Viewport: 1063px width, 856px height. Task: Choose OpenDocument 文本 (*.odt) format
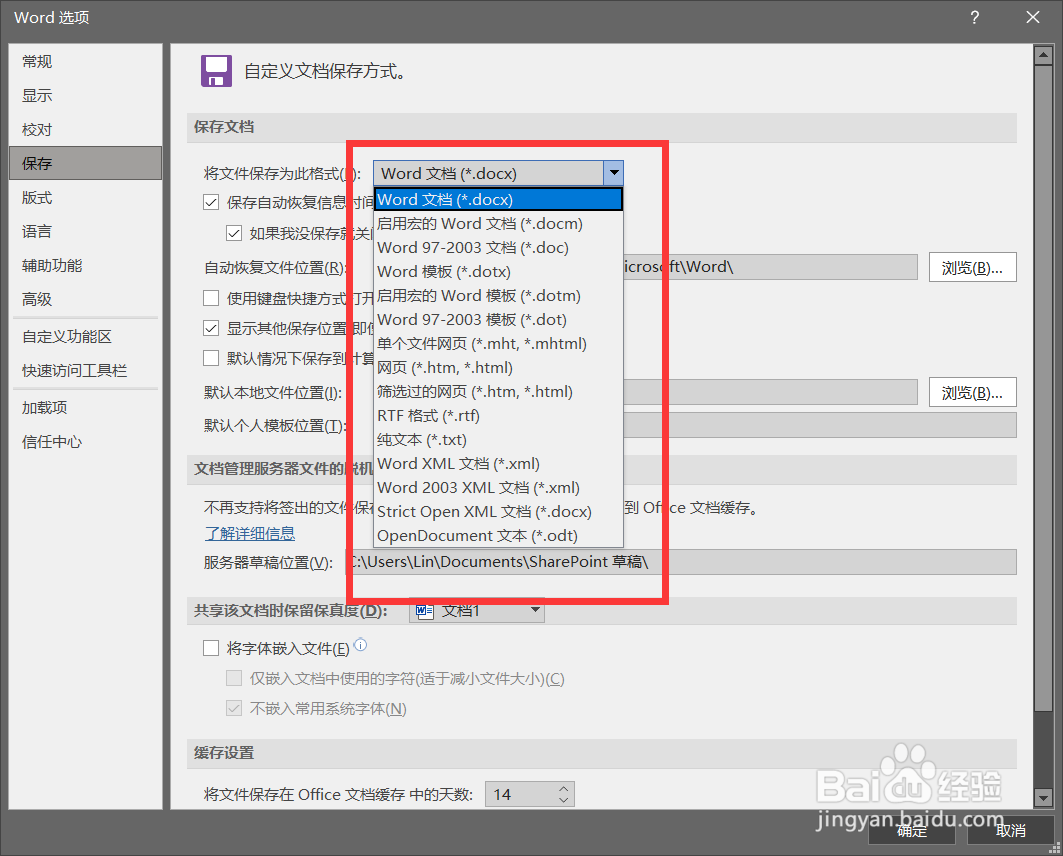498,536
